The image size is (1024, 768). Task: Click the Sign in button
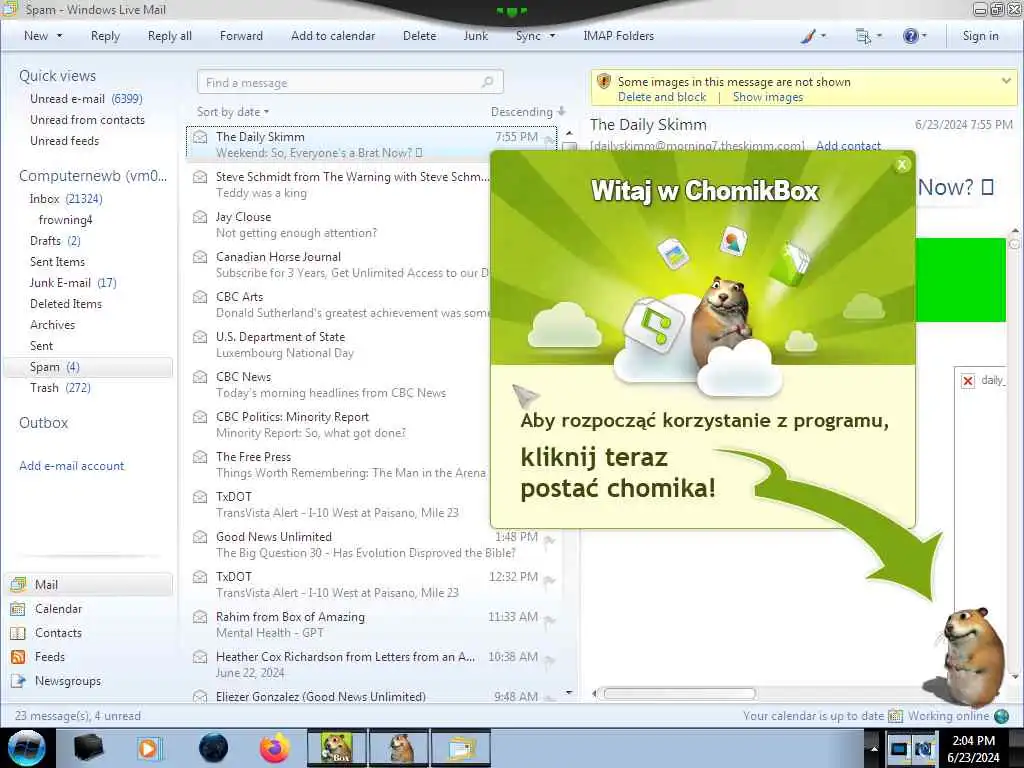980,36
